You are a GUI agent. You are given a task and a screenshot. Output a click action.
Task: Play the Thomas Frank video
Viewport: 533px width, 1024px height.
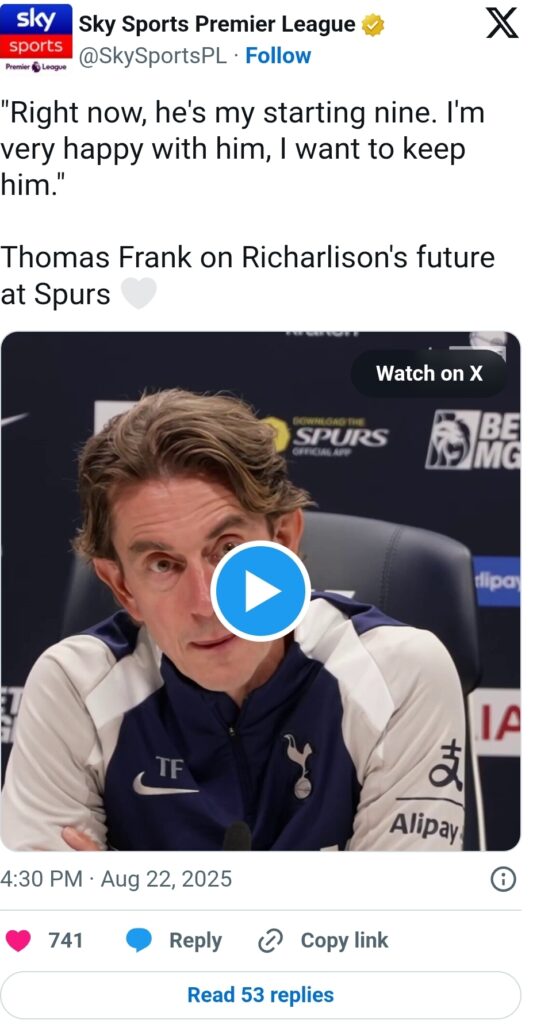click(x=260, y=591)
